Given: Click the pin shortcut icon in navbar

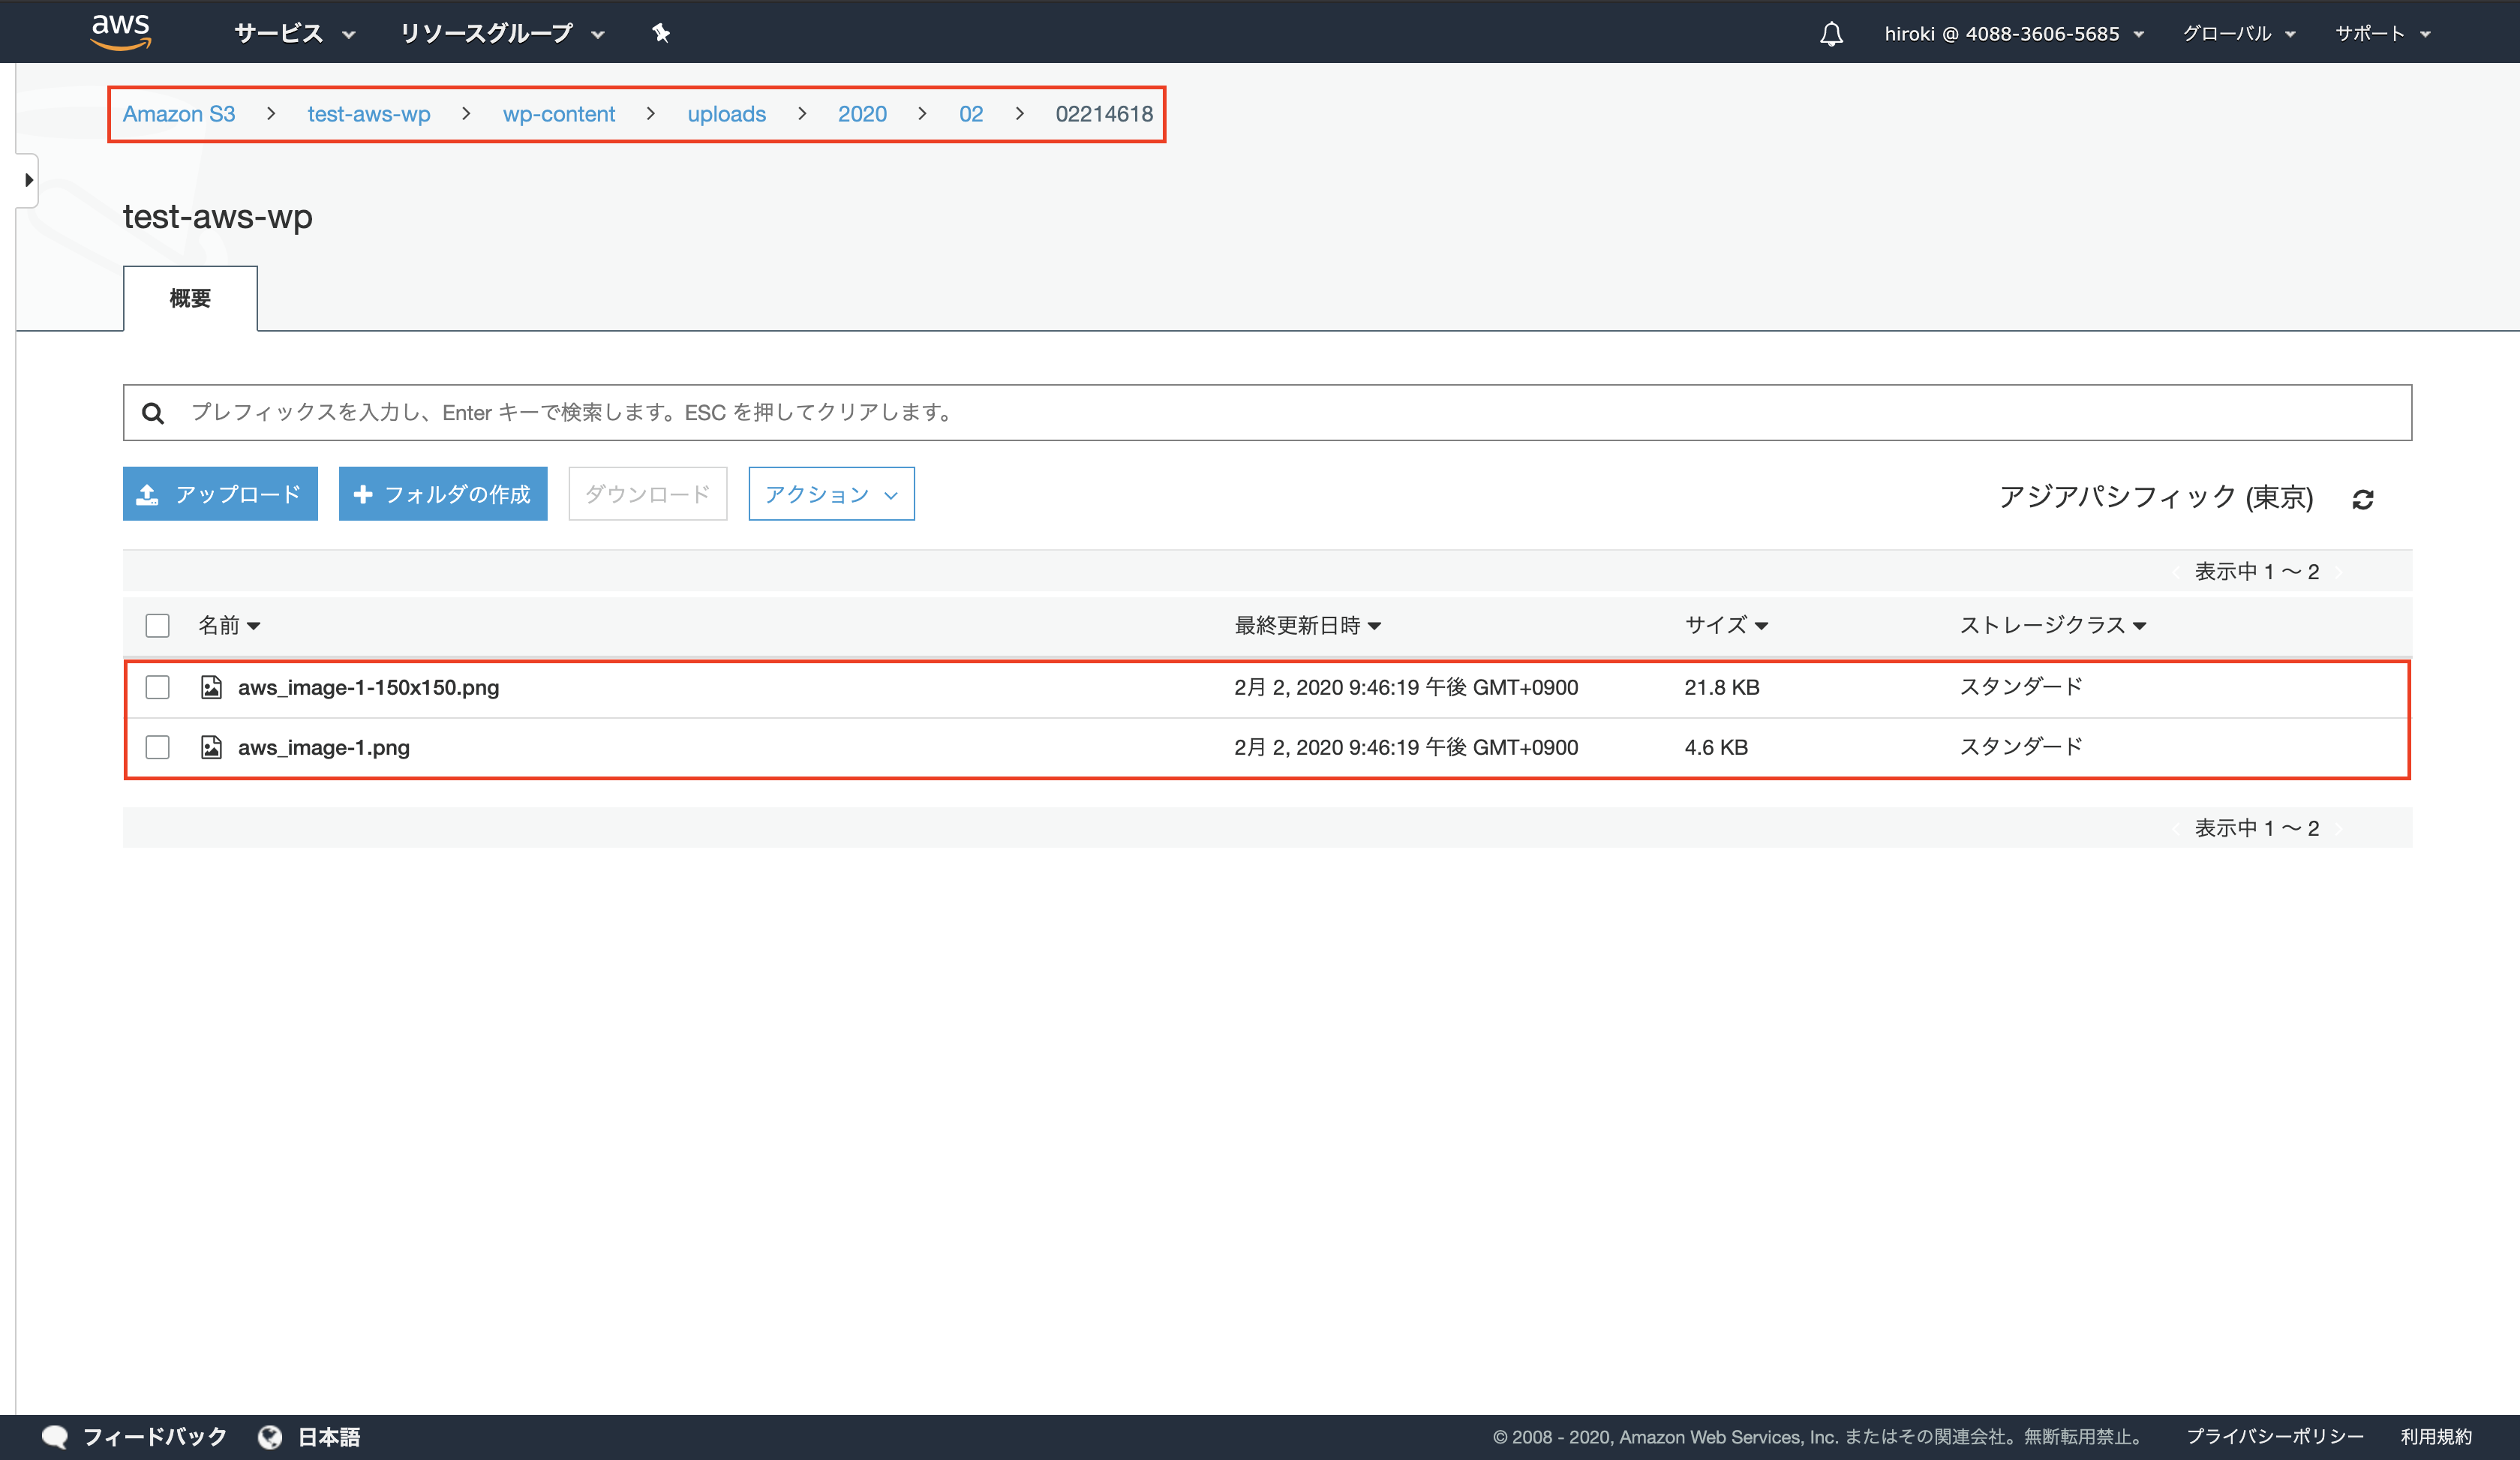Looking at the screenshot, I should click(x=660, y=33).
